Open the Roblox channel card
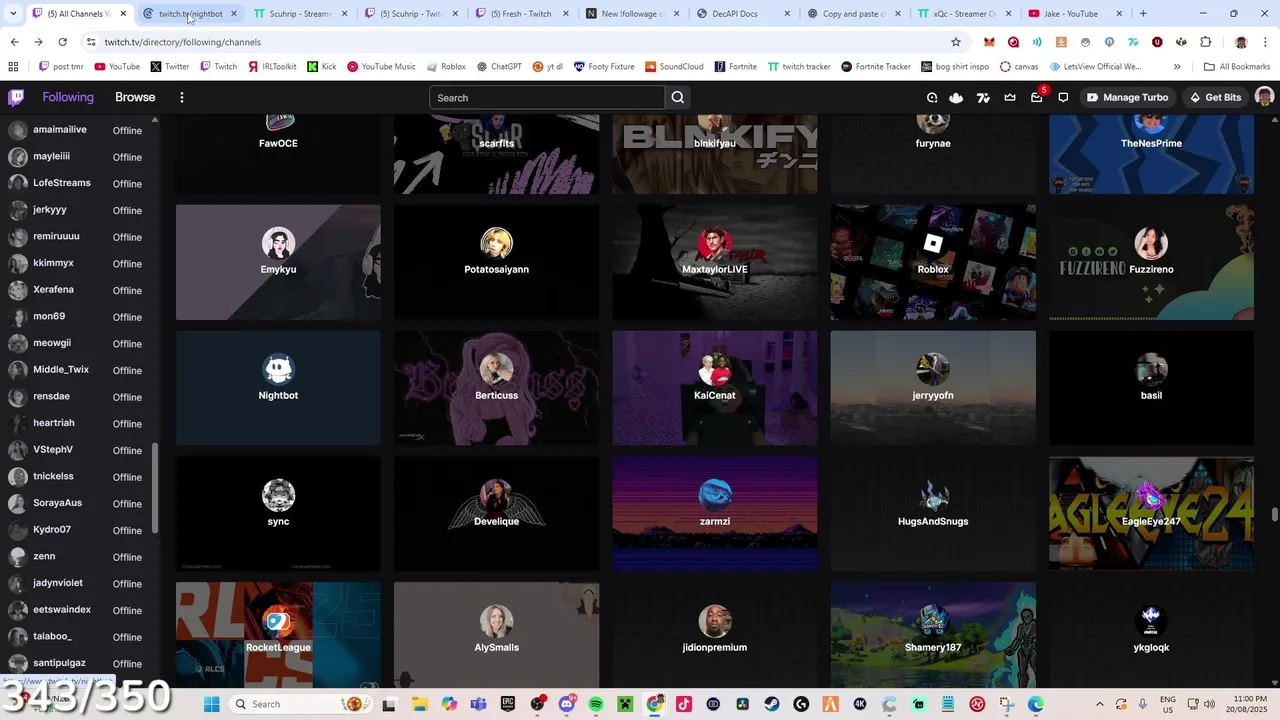Screen dimensions: 1280x720 (x=933, y=262)
